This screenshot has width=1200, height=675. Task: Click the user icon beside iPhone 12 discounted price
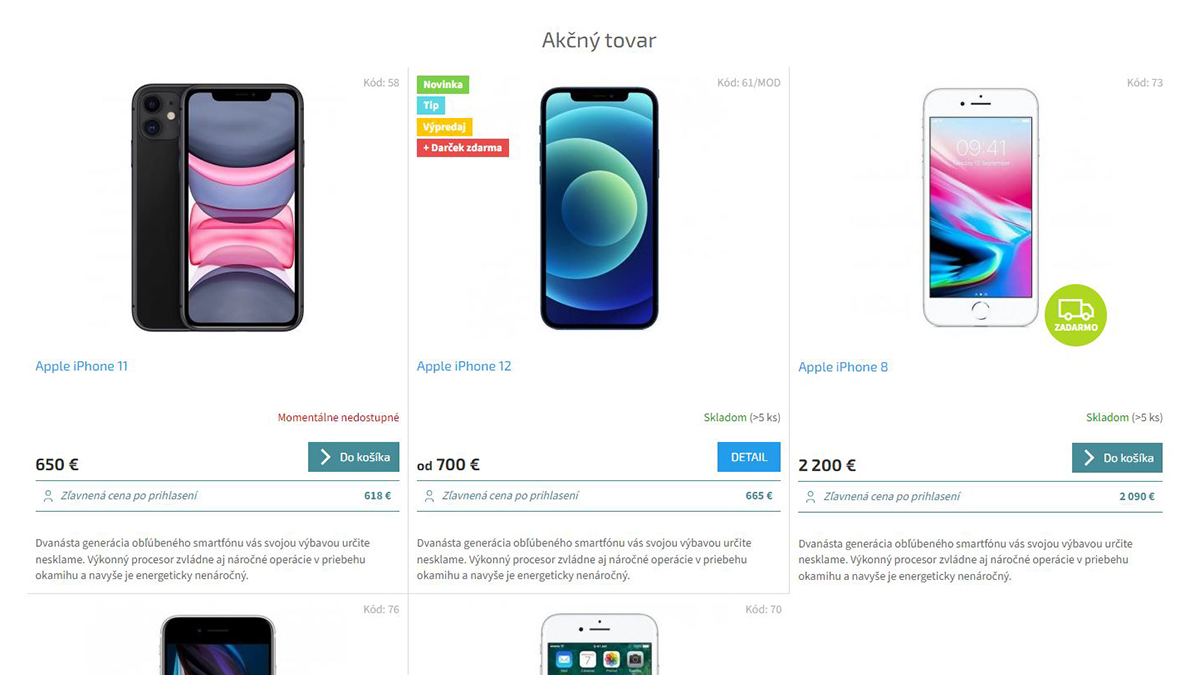[x=429, y=496]
